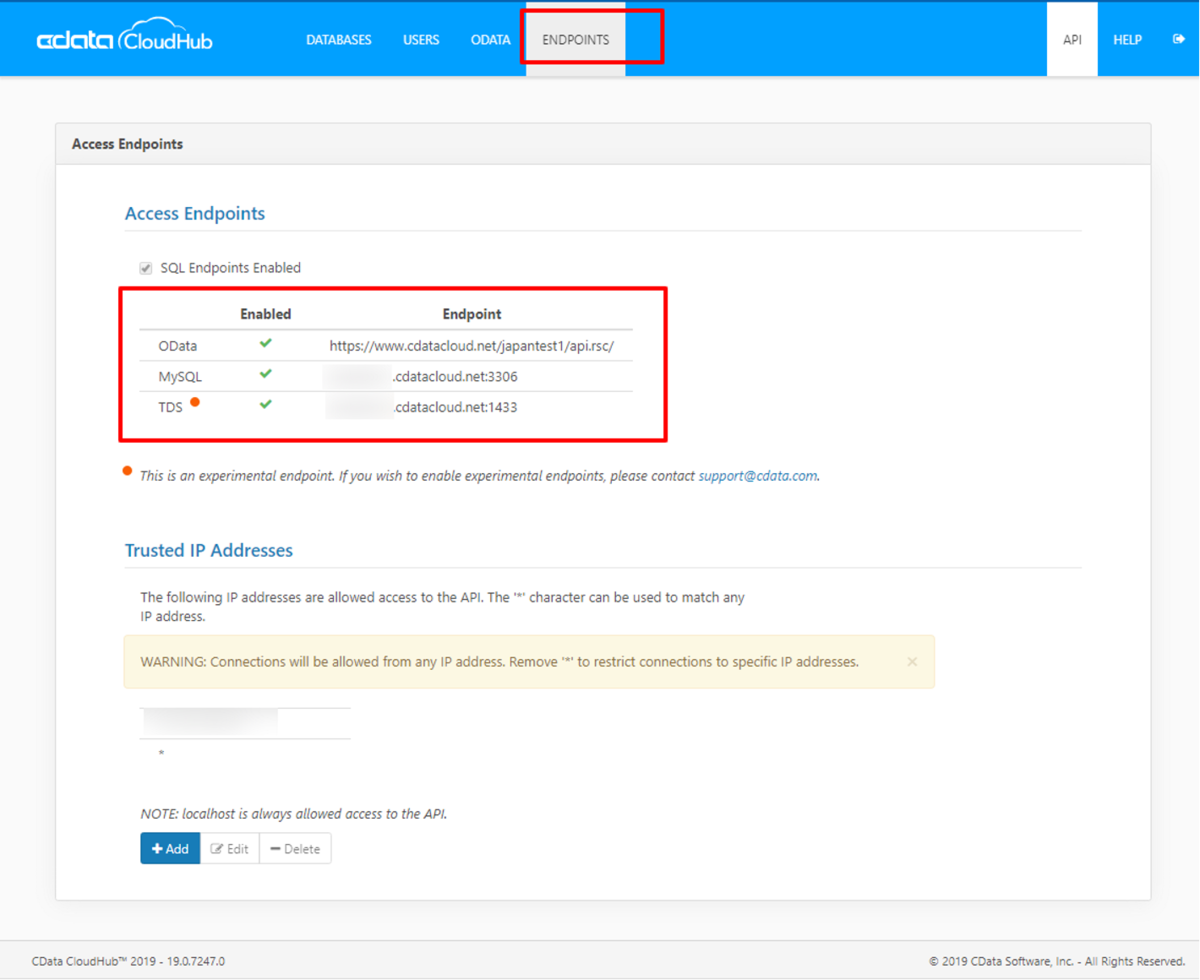Click the Enabled column header
This screenshot has width=1200, height=980.
pos(266,314)
